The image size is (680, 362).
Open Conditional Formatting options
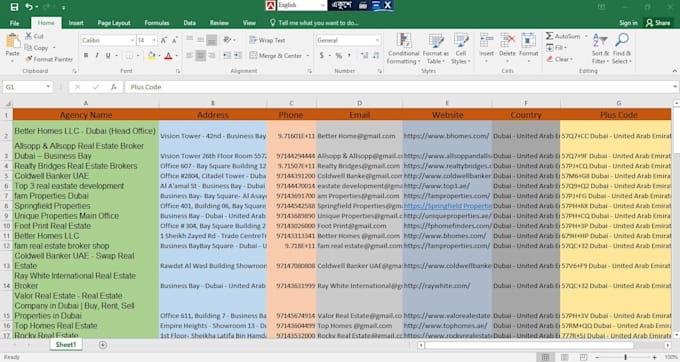point(403,49)
